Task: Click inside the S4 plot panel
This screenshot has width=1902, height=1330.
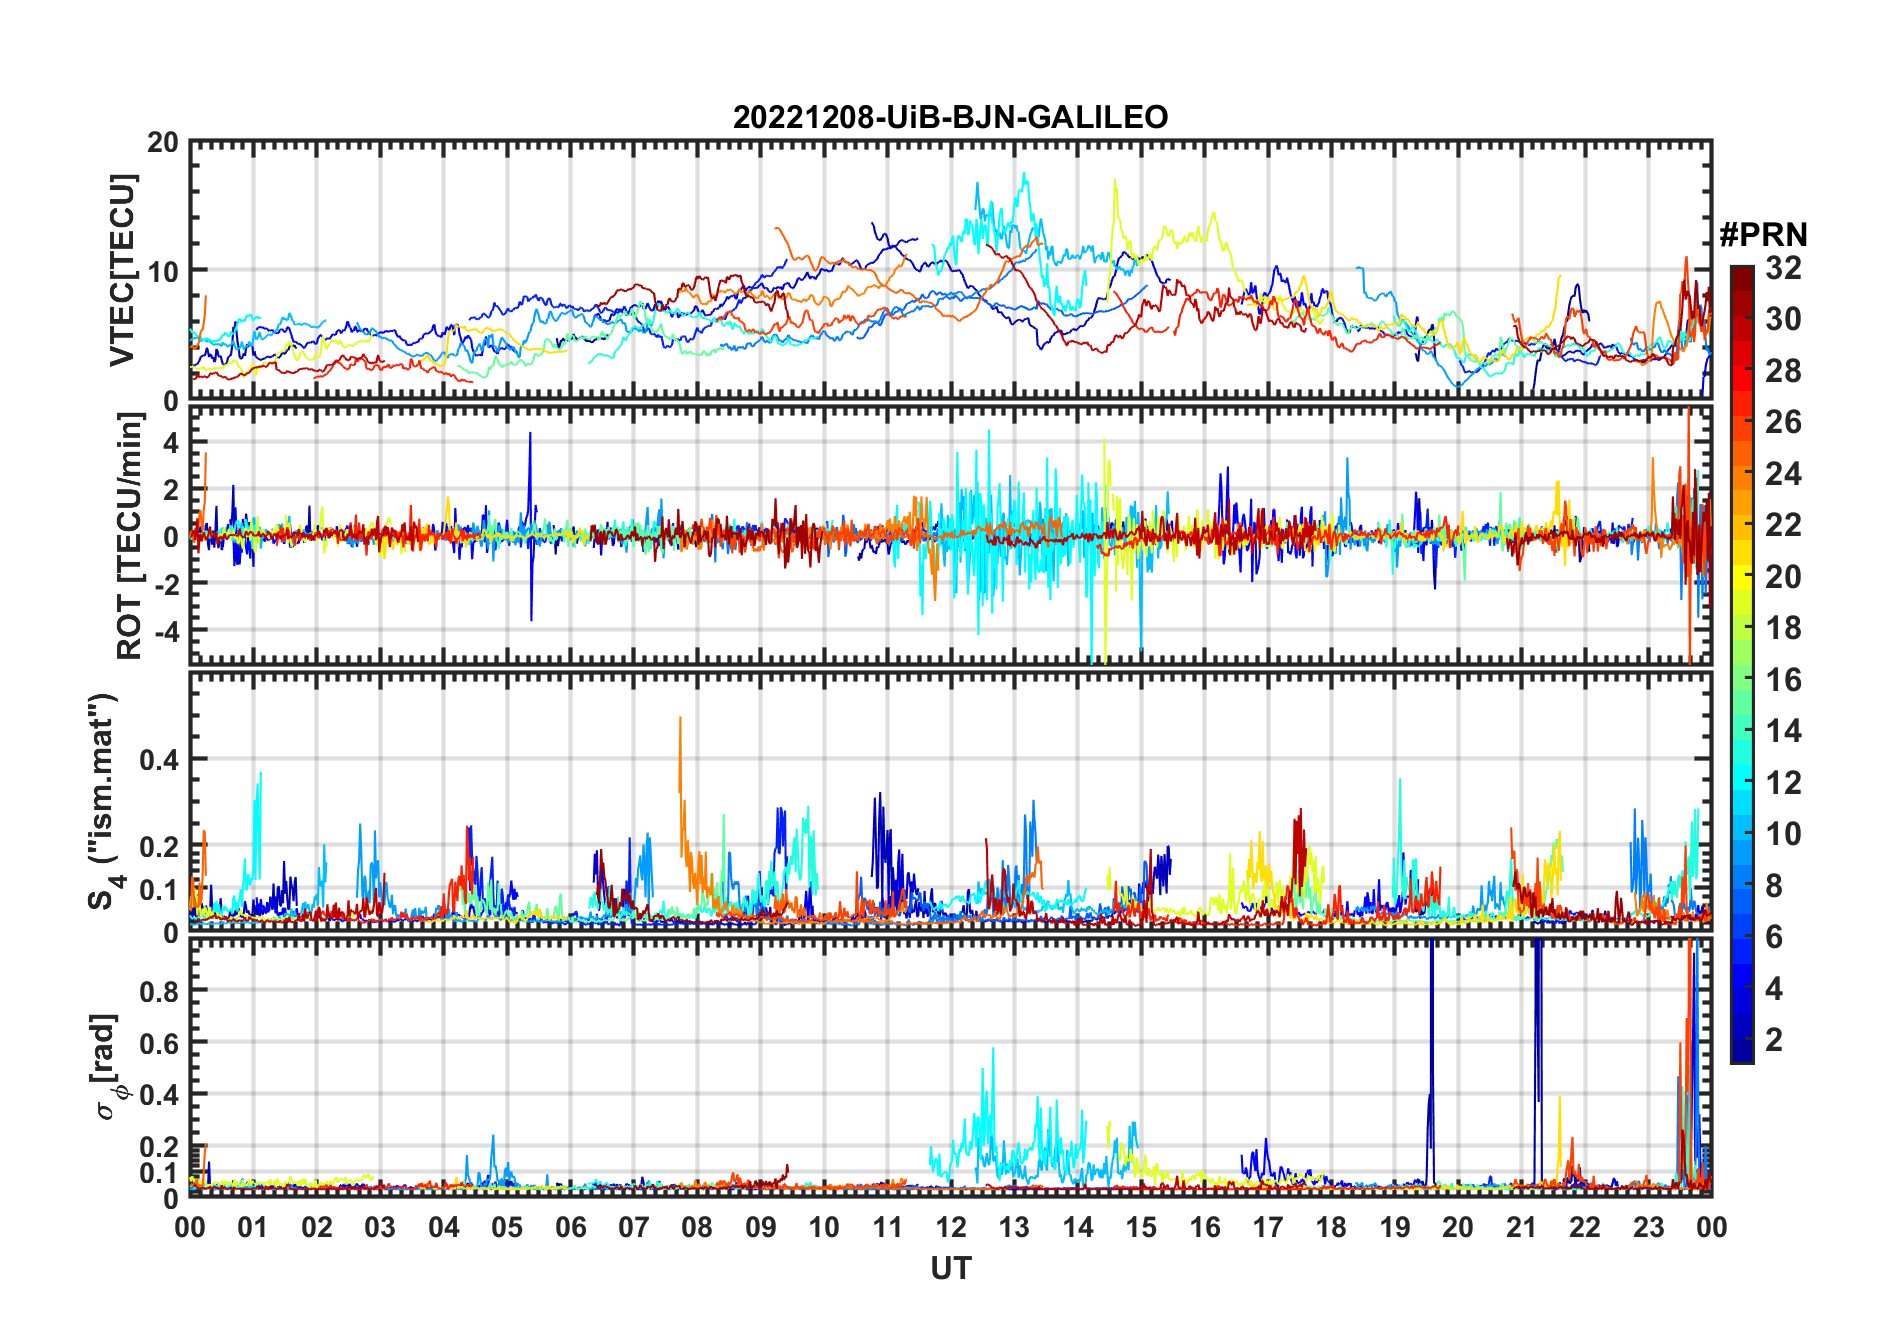Action: click(950, 802)
